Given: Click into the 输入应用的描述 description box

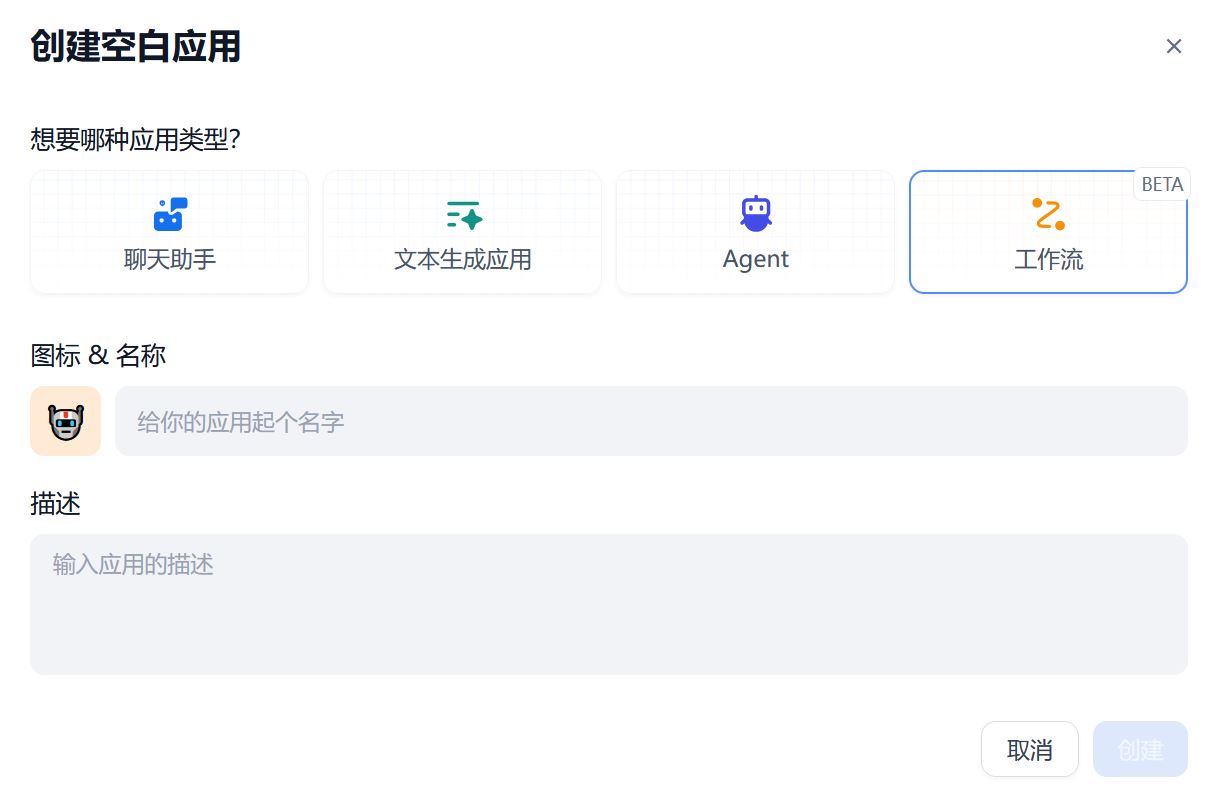Looking at the screenshot, I should coord(608,604).
